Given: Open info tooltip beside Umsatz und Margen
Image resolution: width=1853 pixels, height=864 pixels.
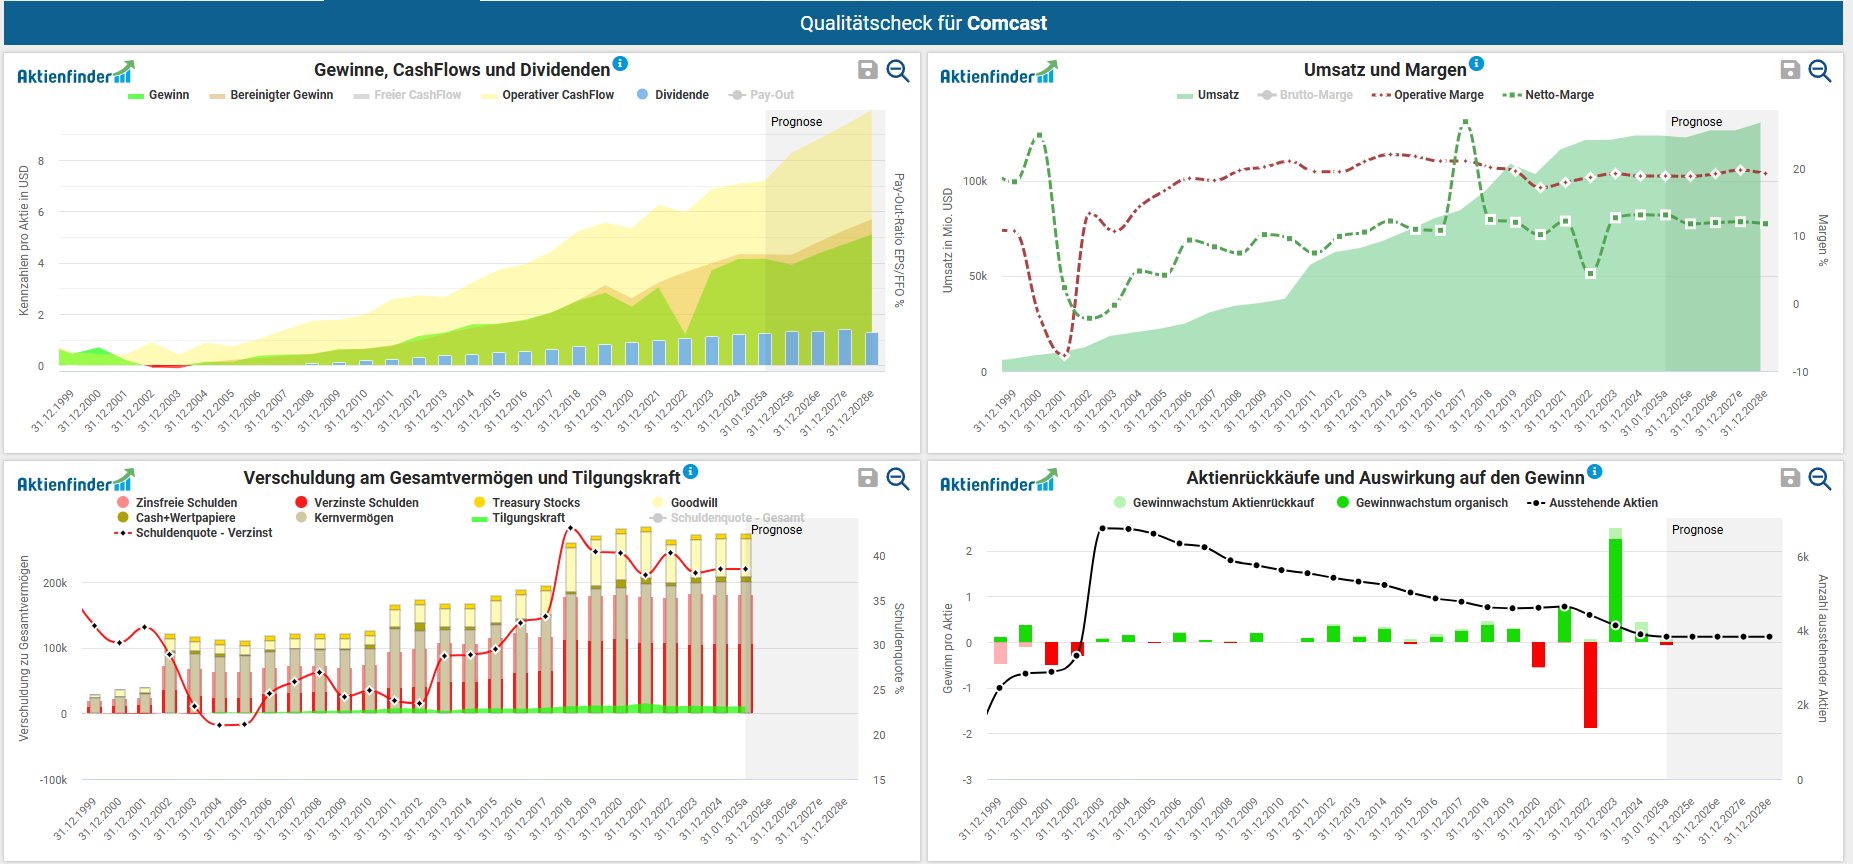Looking at the screenshot, I should (1477, 64).
